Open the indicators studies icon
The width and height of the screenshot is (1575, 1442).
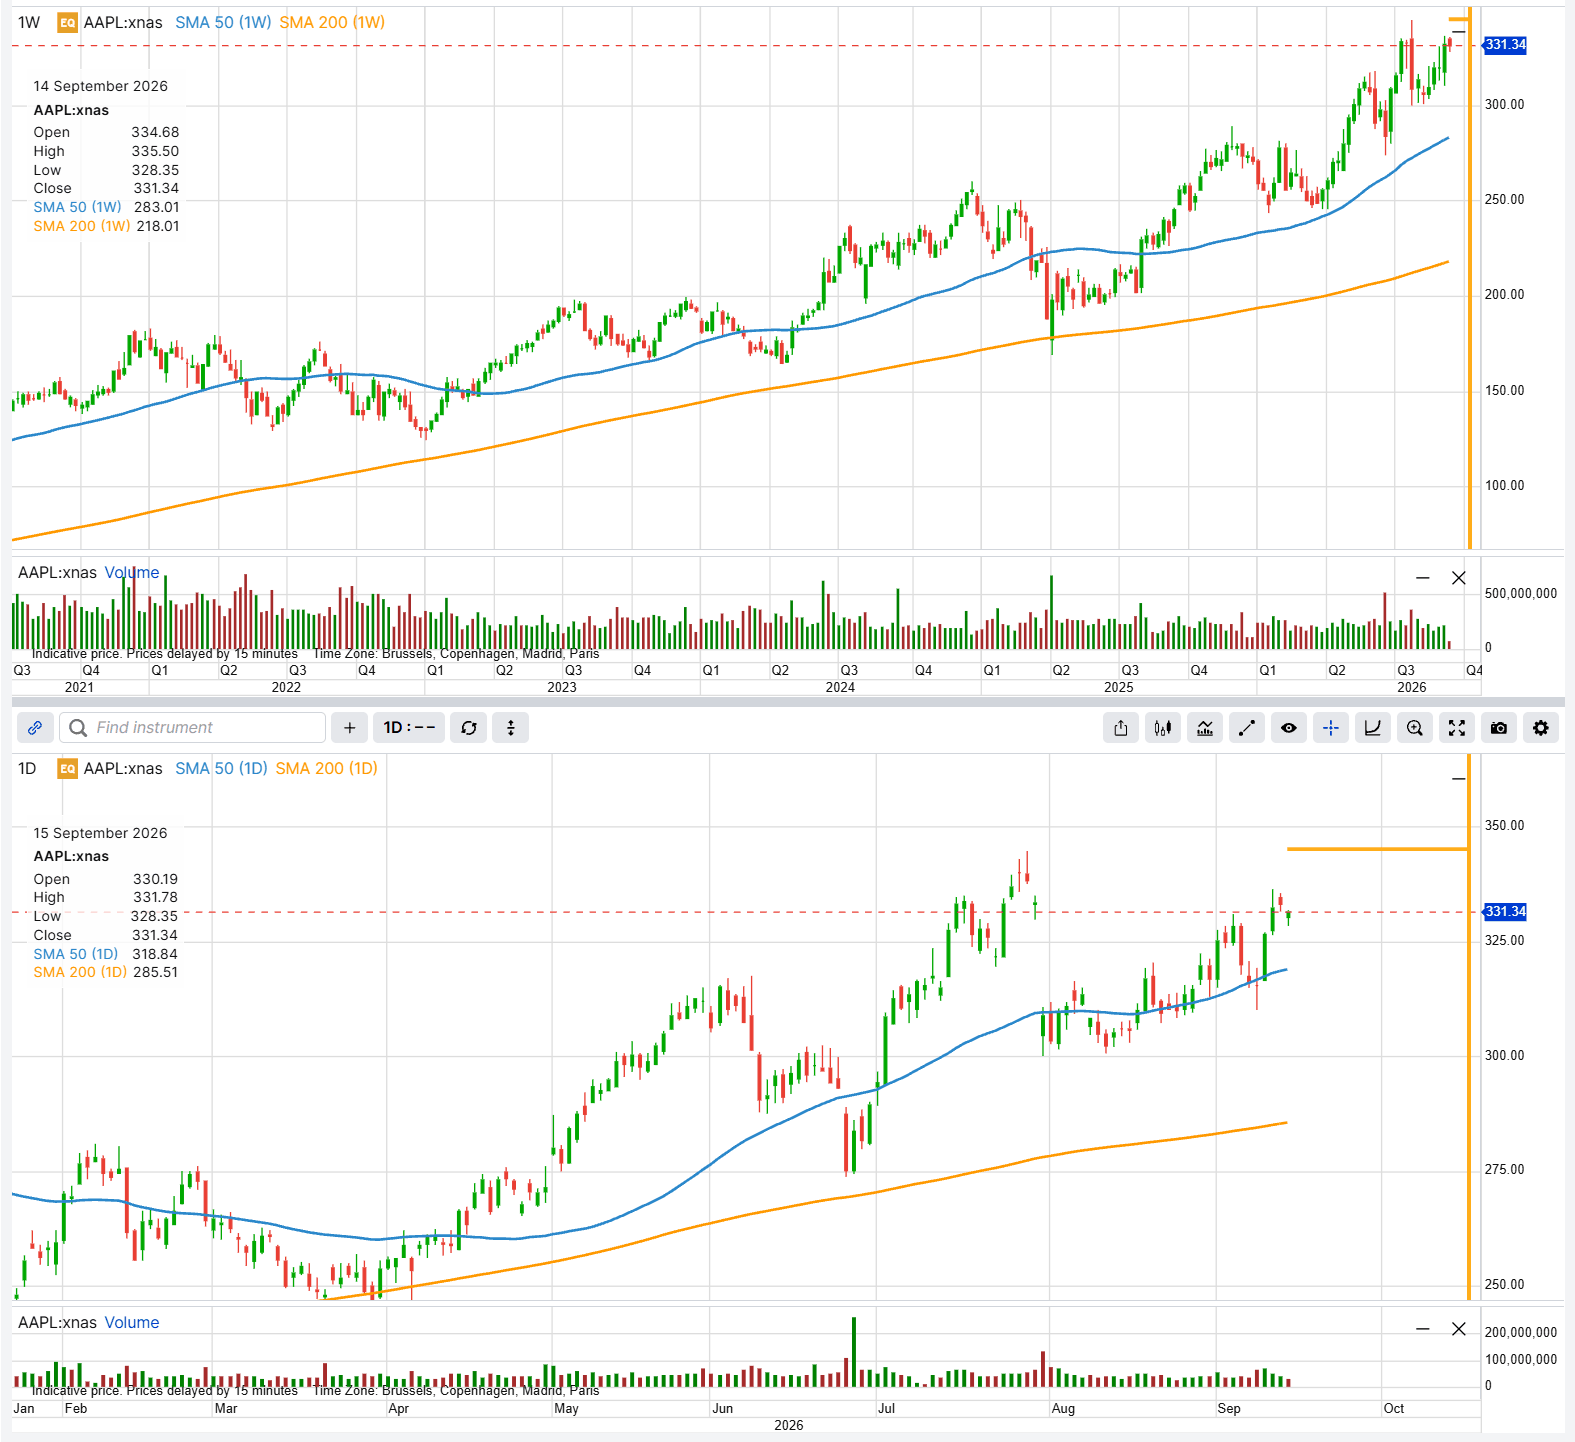(x=1205, y=728)
